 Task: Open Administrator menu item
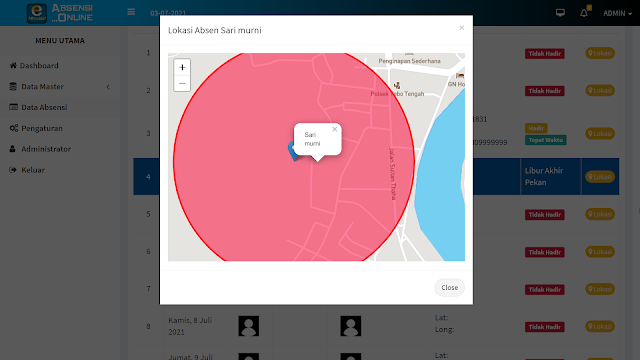click(x=60, y=149)
